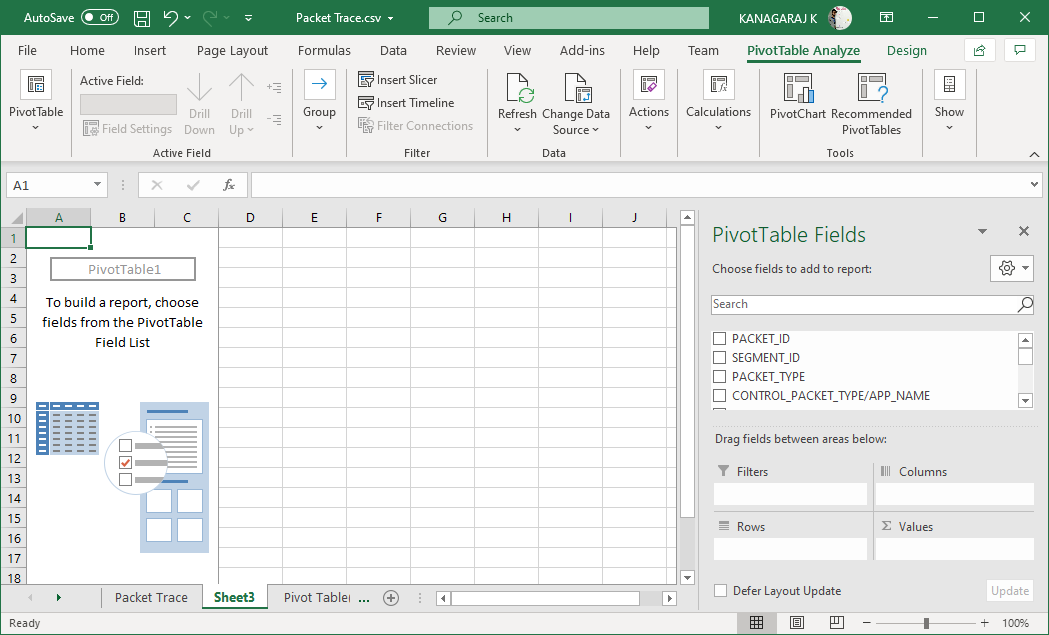
Task: Open the Name Box dropdown arrow
Action: point(97,185)
